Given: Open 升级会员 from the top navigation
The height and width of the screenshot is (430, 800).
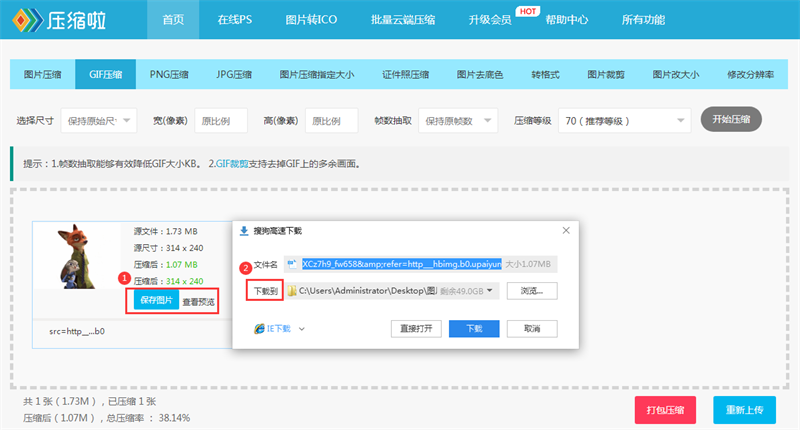Looking at the screenshot, I should point(490,20).
